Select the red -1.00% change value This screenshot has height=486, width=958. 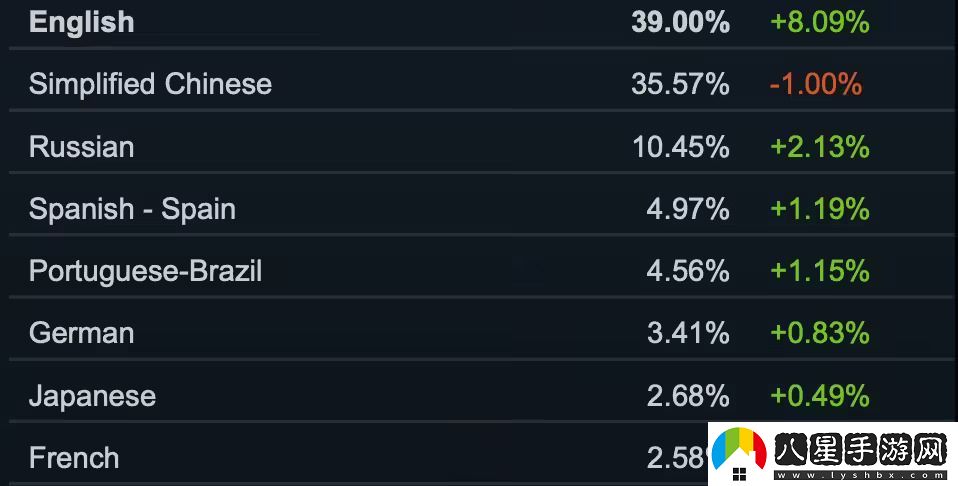[815, 84]
